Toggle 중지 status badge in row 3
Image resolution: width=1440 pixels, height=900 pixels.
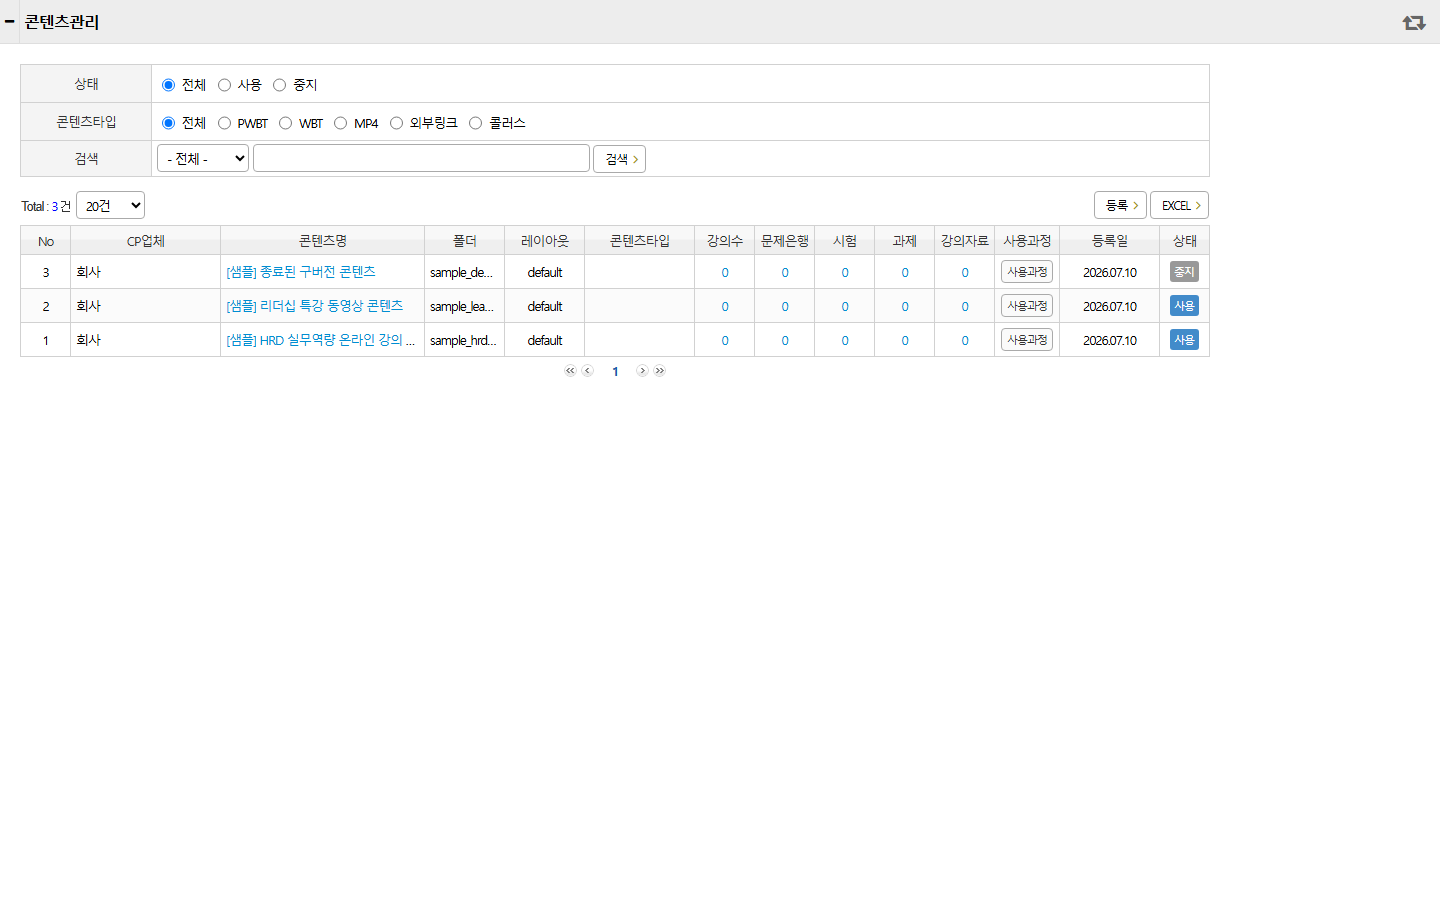[1184, 272]
